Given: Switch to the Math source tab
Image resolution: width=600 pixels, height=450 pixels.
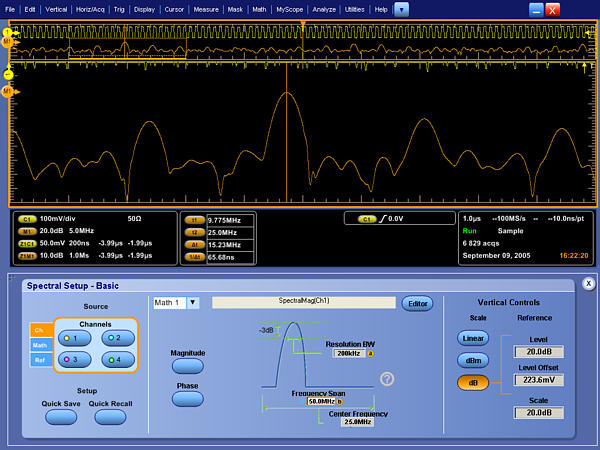Looking at the screenshot, I should pyautogui.click(x=40, y=344).
